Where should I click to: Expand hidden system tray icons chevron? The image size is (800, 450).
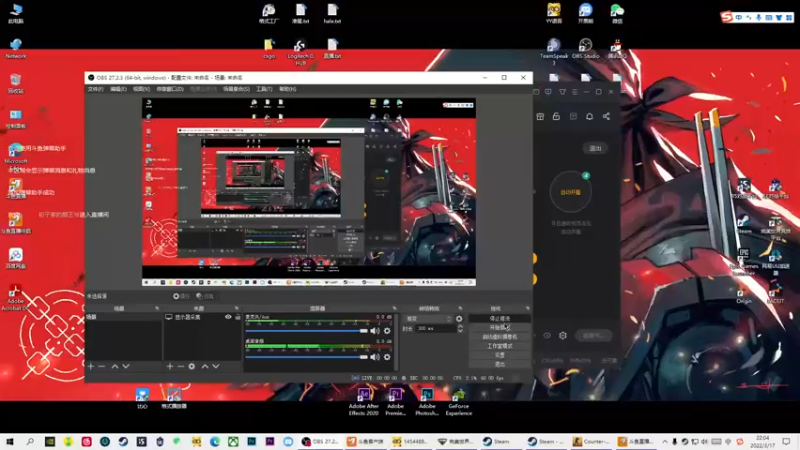(665, 441)
